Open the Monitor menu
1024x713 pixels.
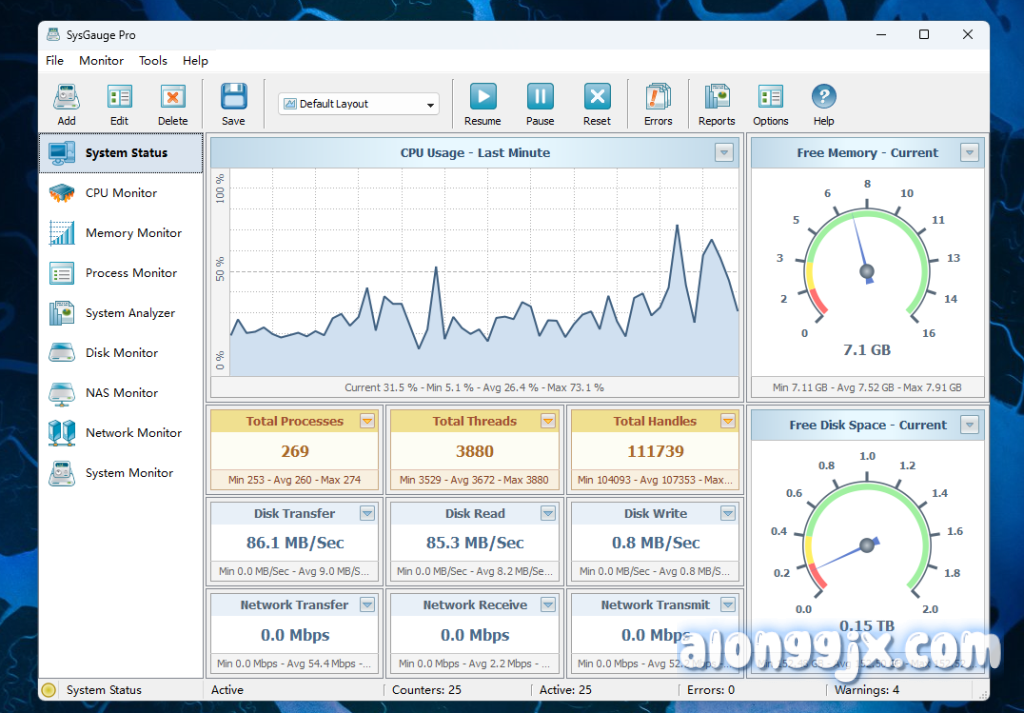101,61
